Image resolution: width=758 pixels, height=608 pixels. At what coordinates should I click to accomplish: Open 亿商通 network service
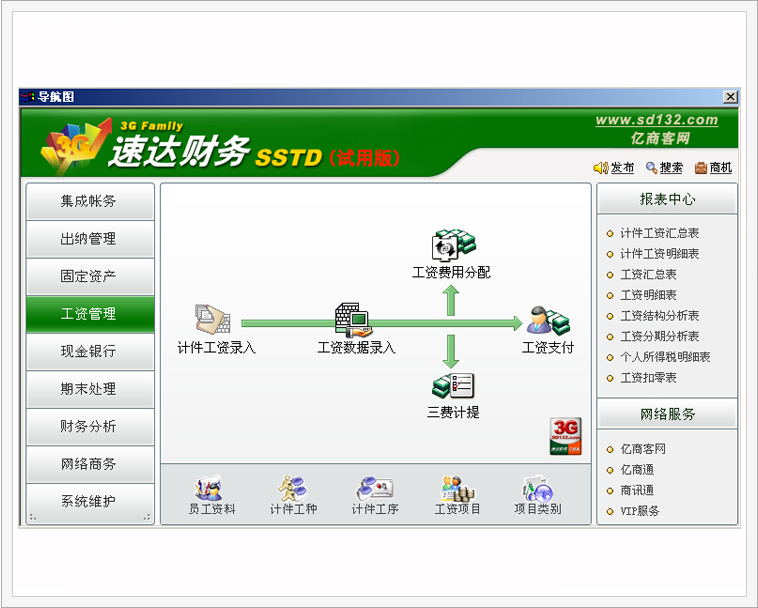pos(637,470)
